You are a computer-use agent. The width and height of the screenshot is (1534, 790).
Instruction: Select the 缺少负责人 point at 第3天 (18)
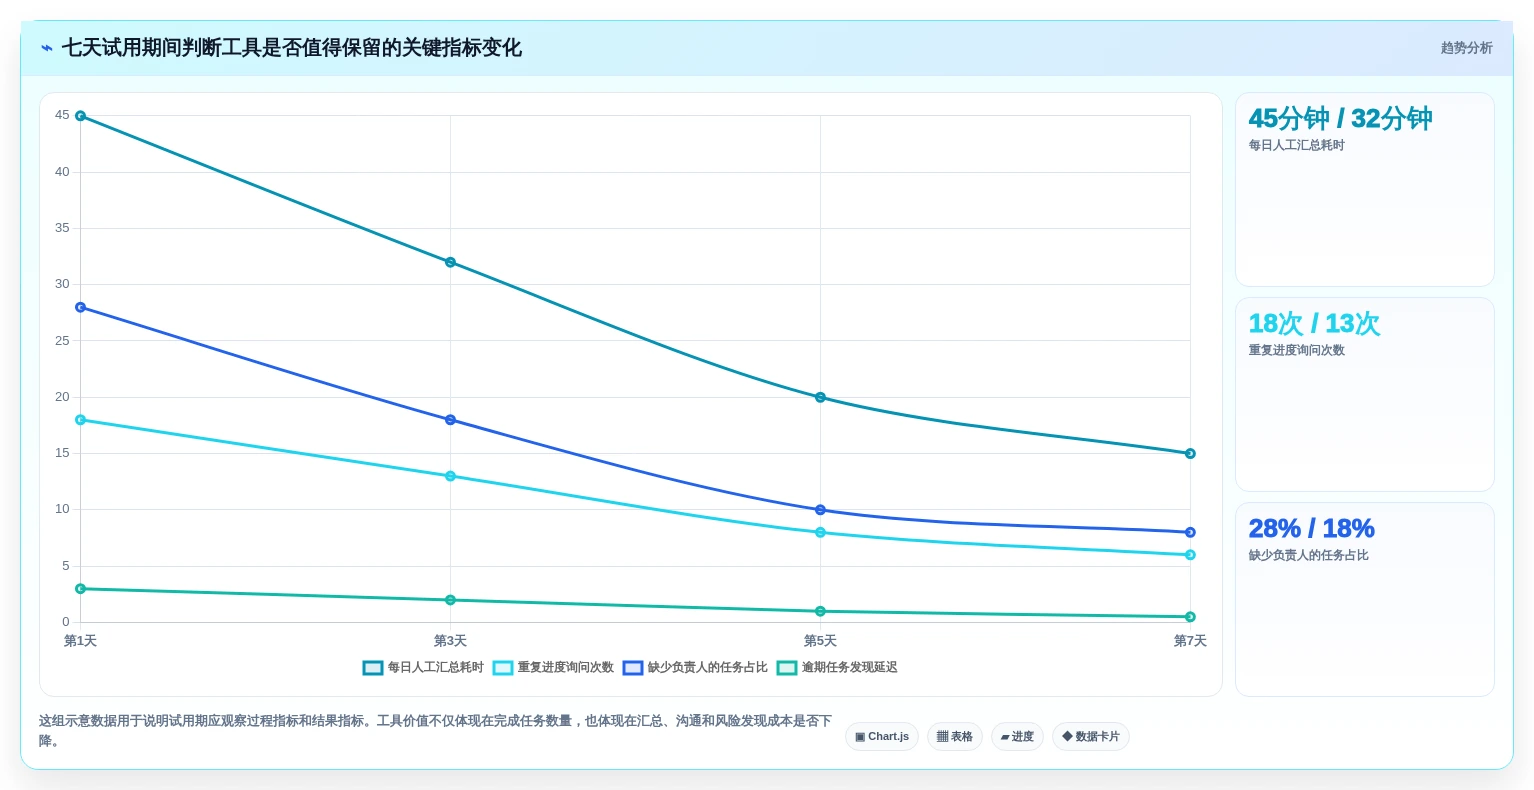[x=450, y=420]
